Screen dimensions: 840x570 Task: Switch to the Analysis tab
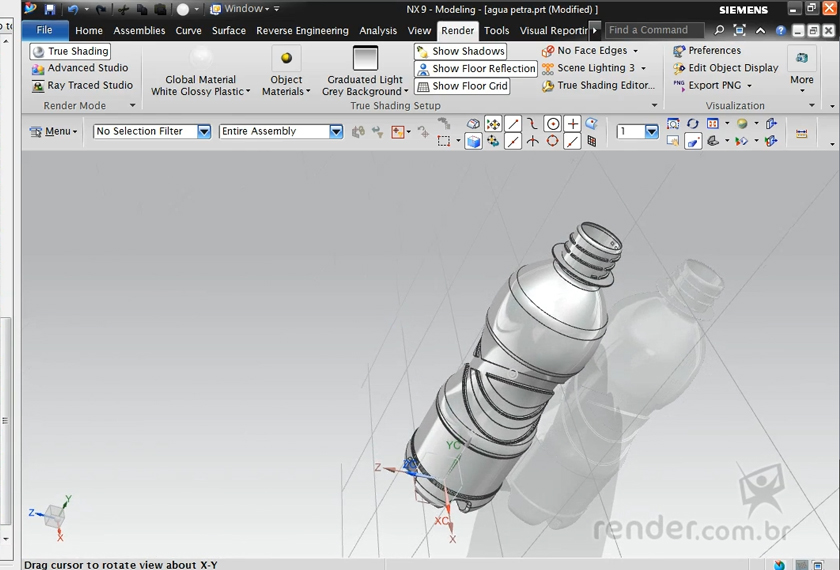(378, 31)
